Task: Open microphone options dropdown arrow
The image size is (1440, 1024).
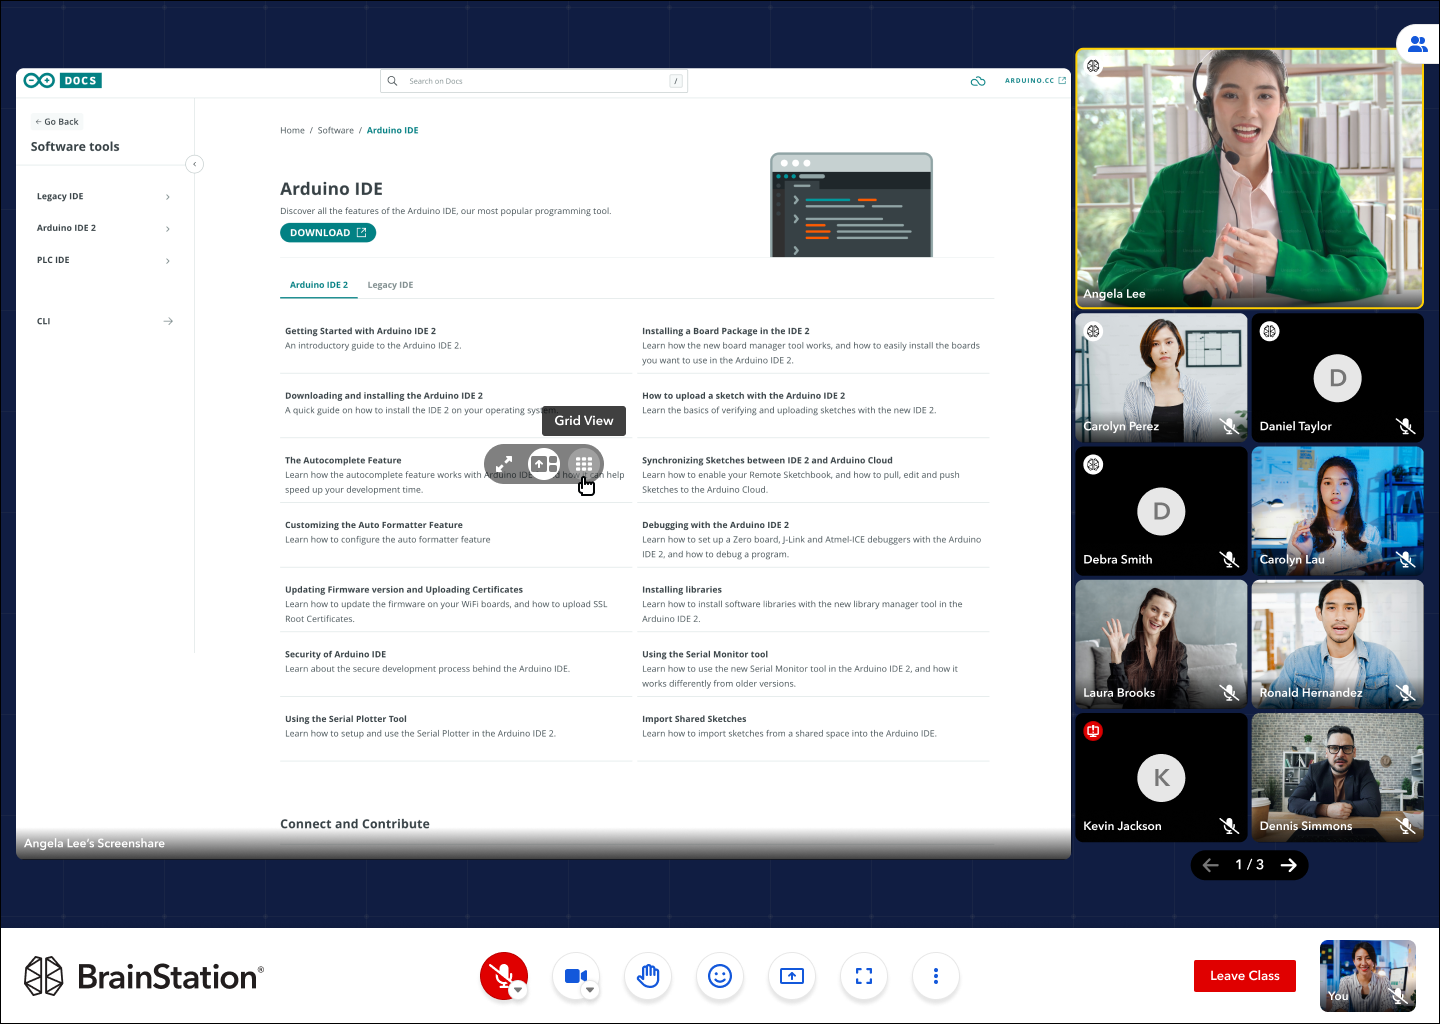Action: tap(518, 990)
